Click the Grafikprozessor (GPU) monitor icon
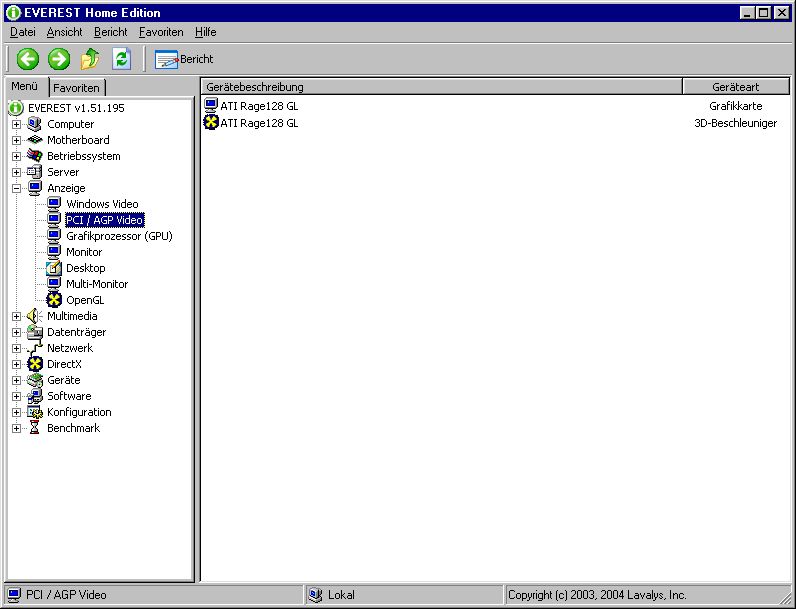 (x=54, y=235)
